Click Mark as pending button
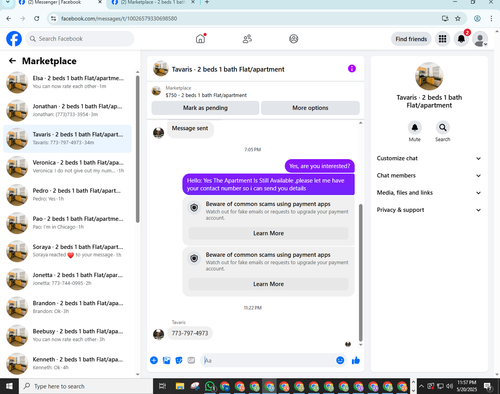 pos(205,108)
